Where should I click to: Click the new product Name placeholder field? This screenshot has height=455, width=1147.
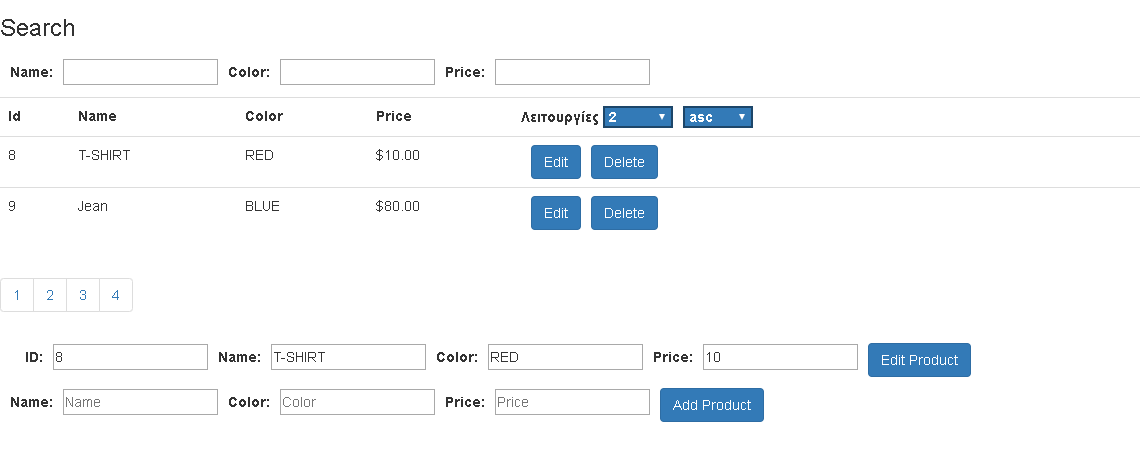(140, 402)
